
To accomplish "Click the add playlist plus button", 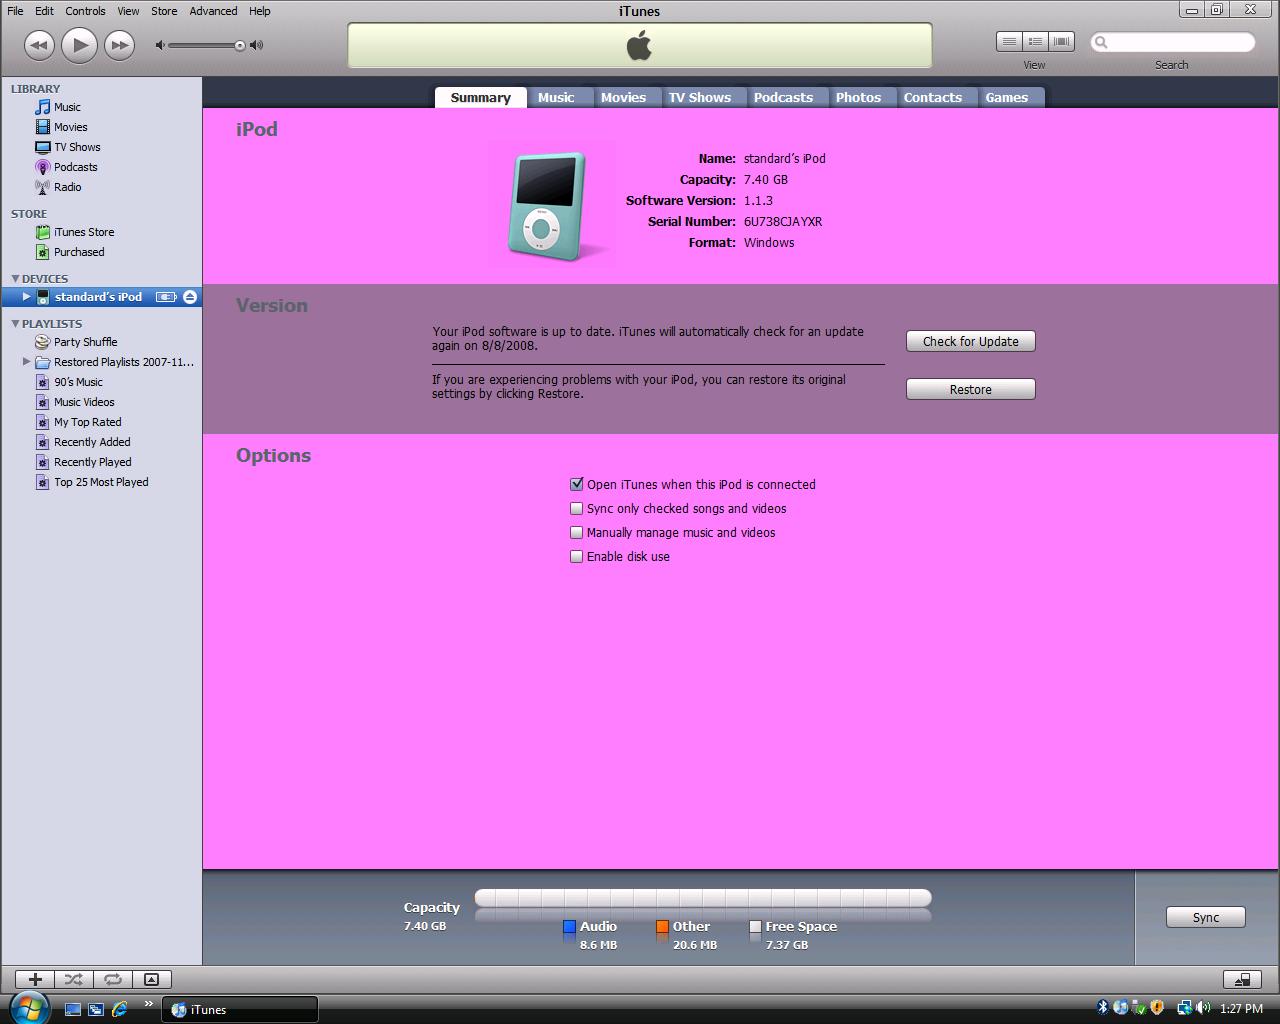I will click(35, 979).
